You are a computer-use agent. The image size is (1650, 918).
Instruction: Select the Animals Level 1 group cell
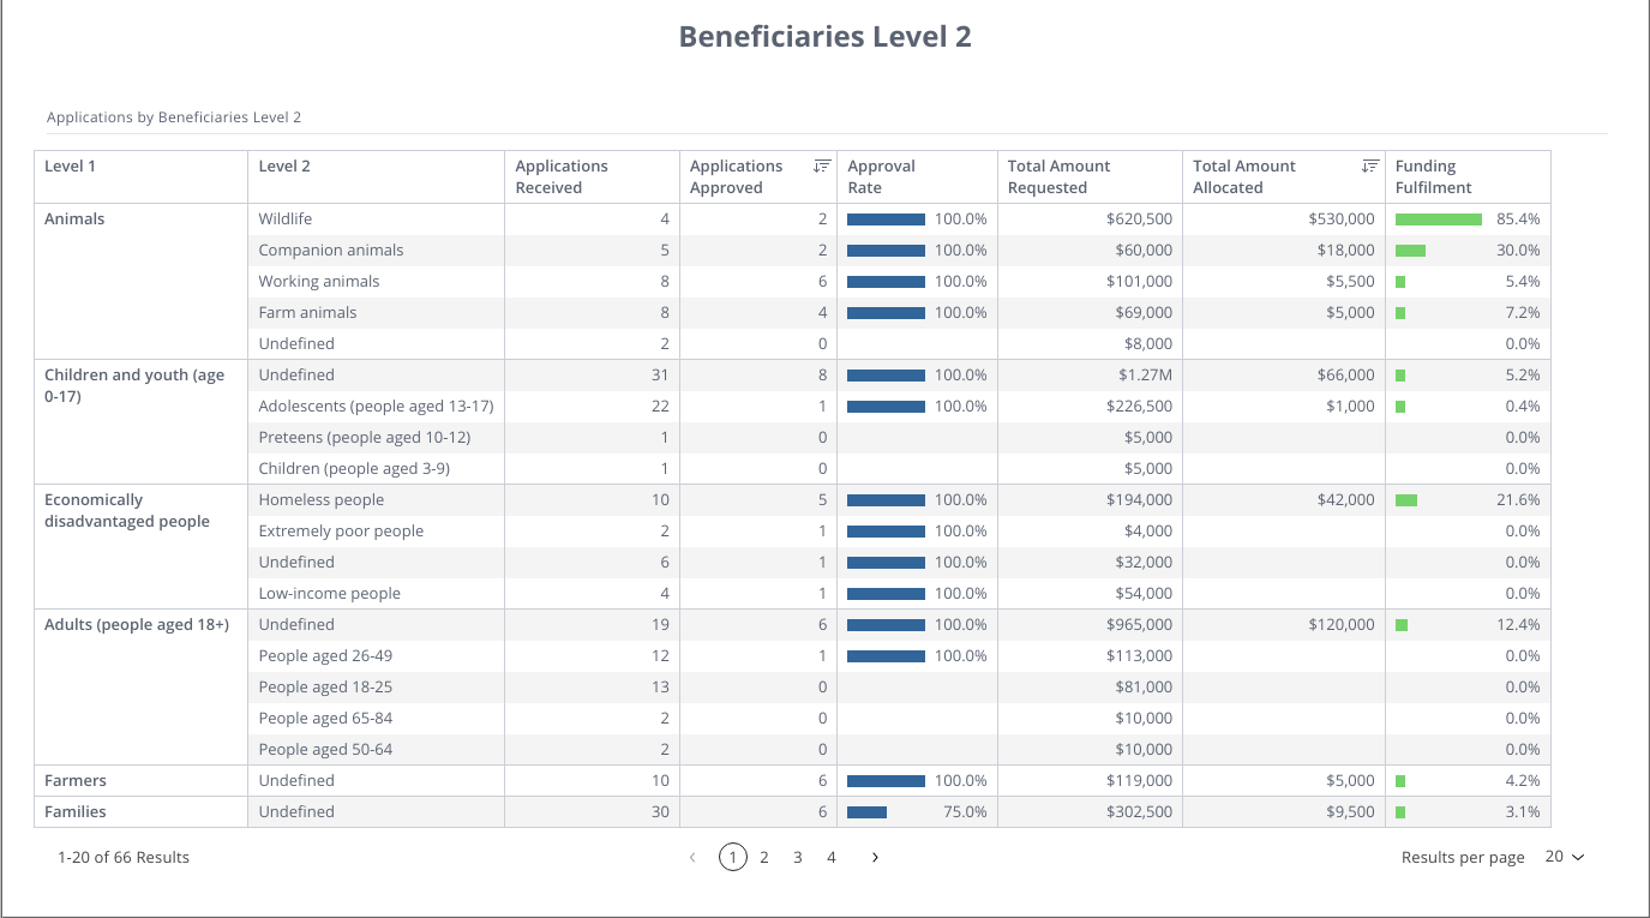[74, 219]
